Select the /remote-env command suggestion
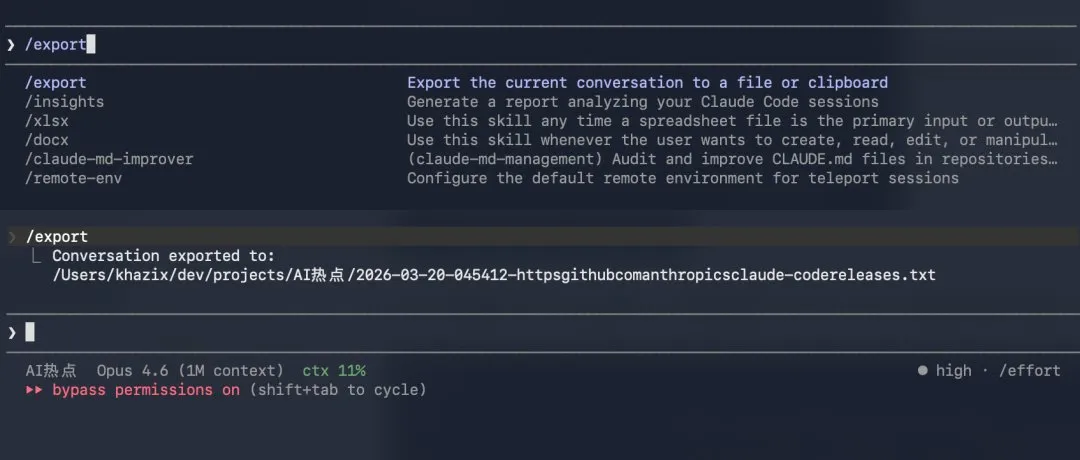The height and width of the screenshot is (460, 1080). 73,178
